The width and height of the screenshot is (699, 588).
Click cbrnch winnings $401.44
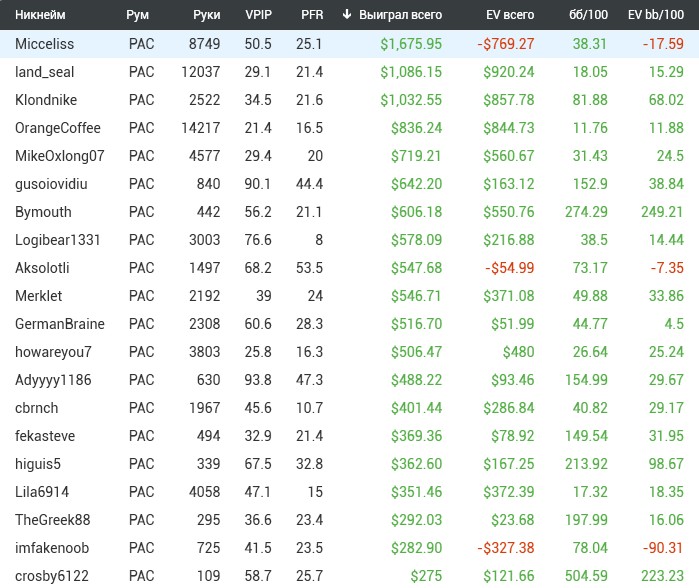click(x=416, y=408)
